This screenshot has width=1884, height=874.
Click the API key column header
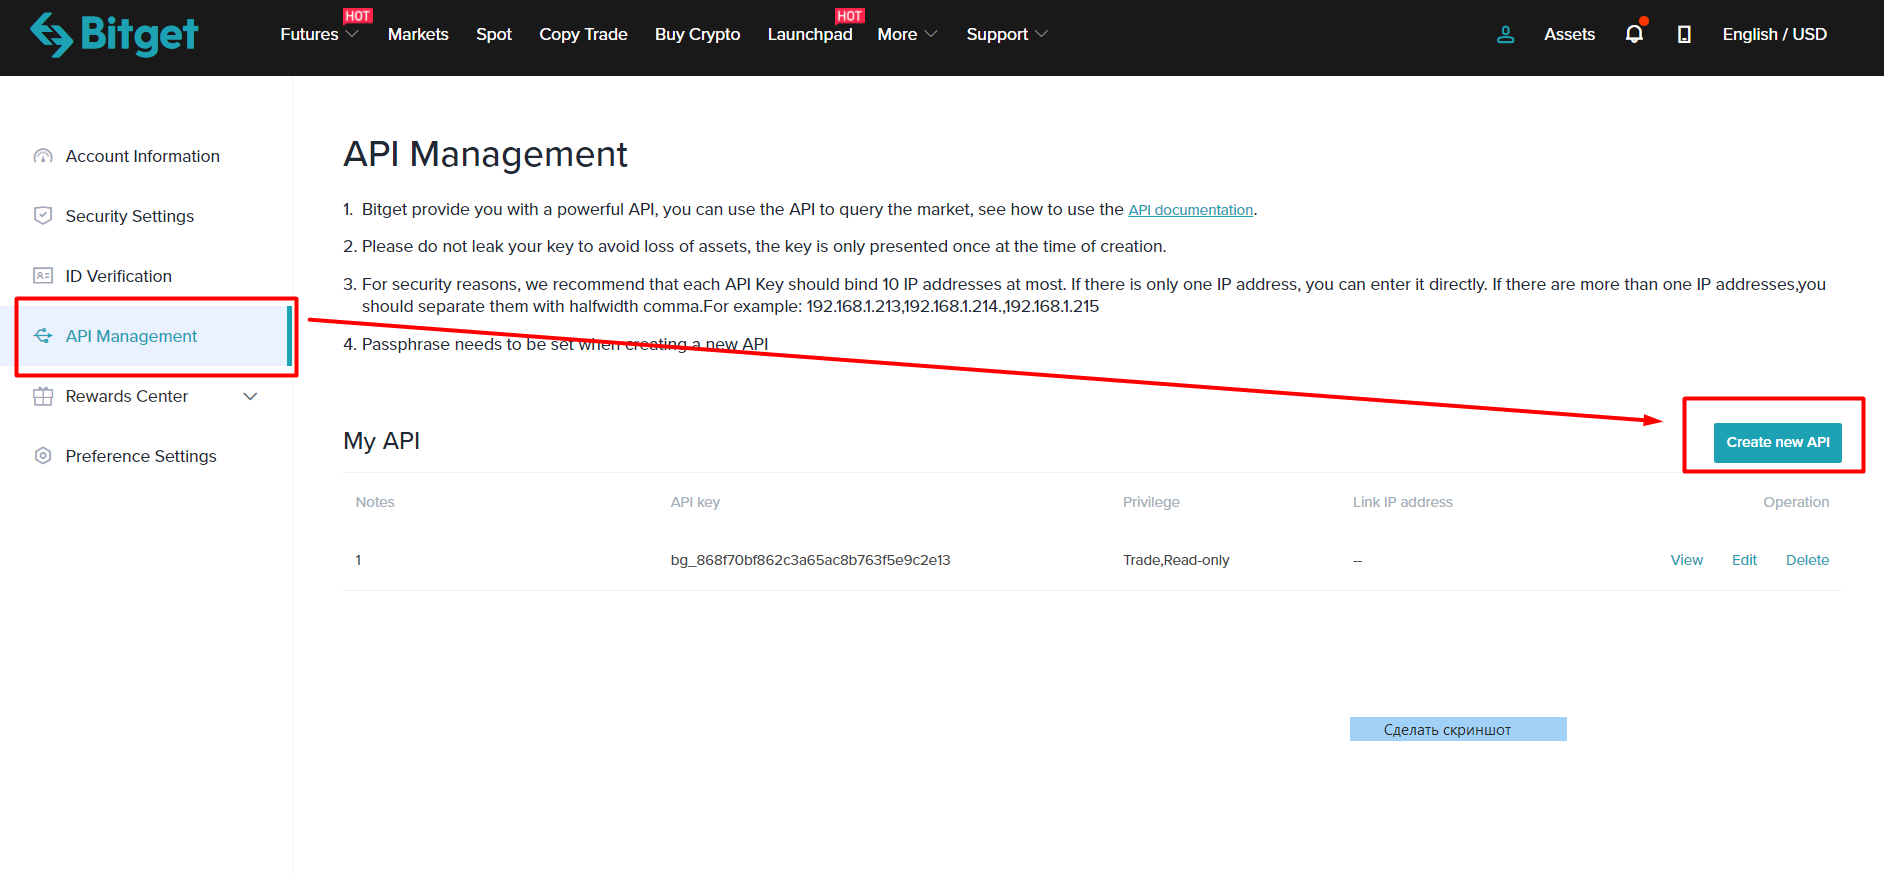click(695, 502)
